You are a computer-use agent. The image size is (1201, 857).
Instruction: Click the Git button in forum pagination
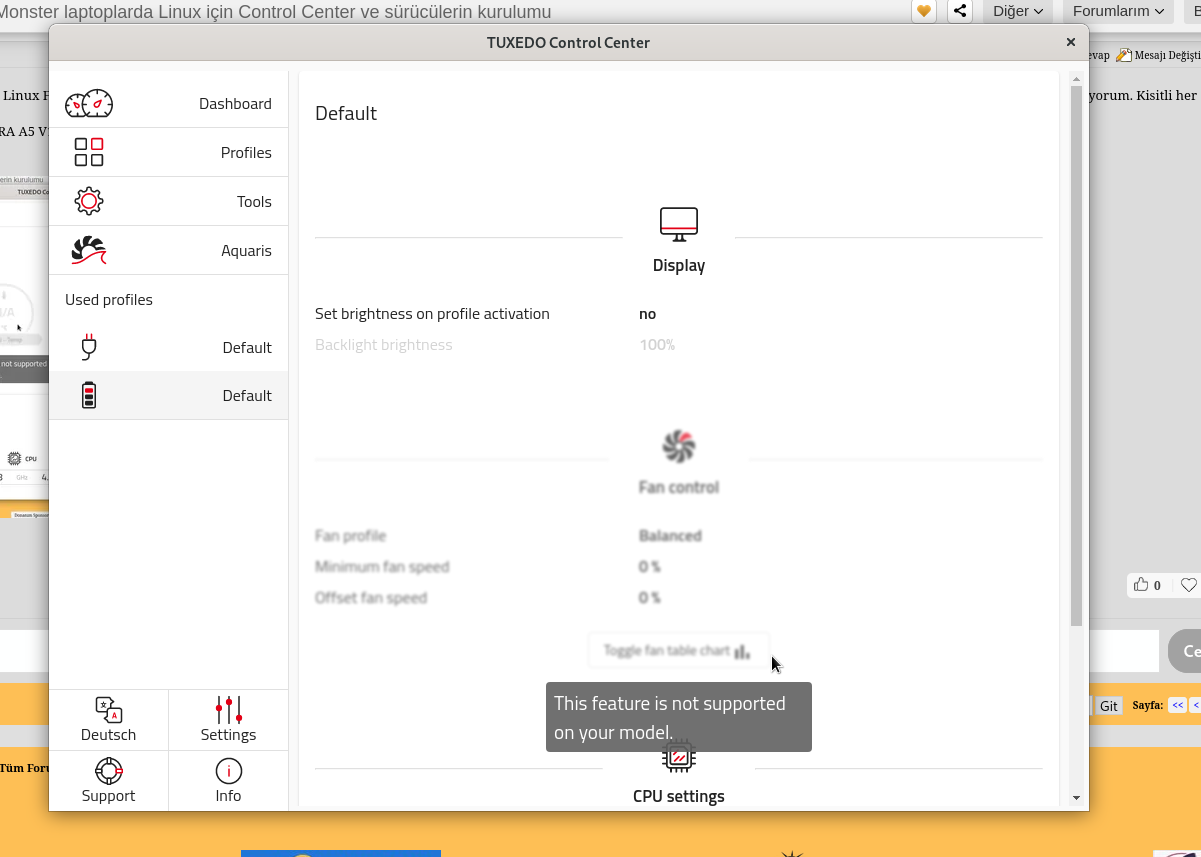coord(1109,706)
